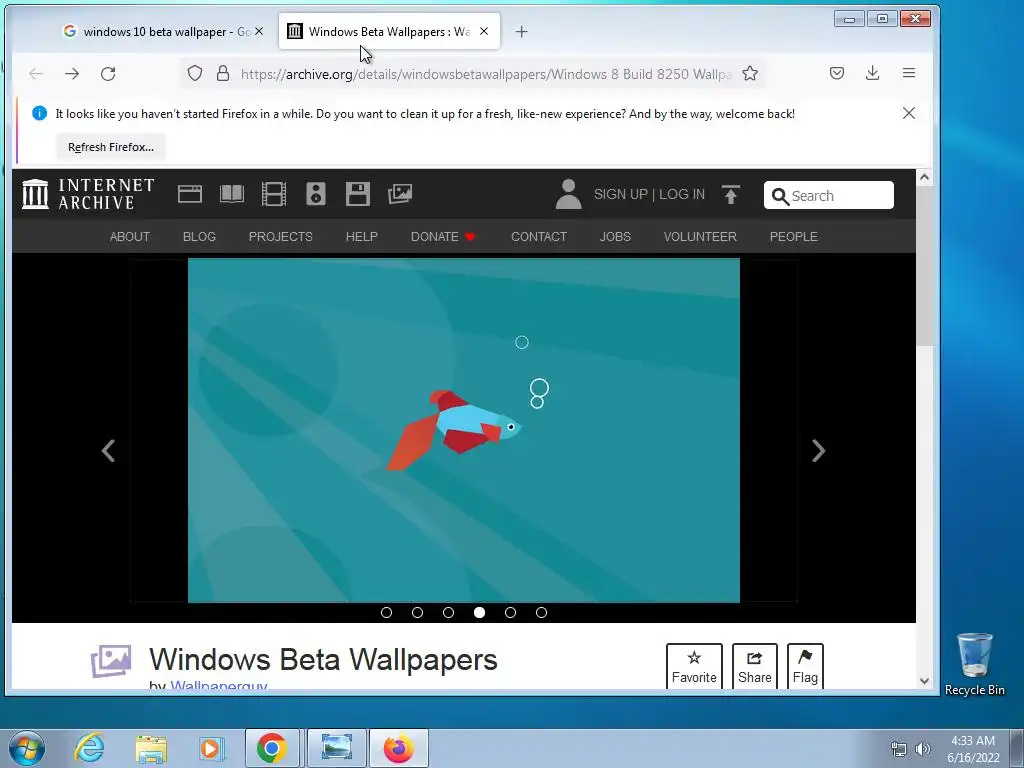The width and height of the screenshot is (1024, 768).
Task: Open a new browser tab
Action: (x=521, y=31)
